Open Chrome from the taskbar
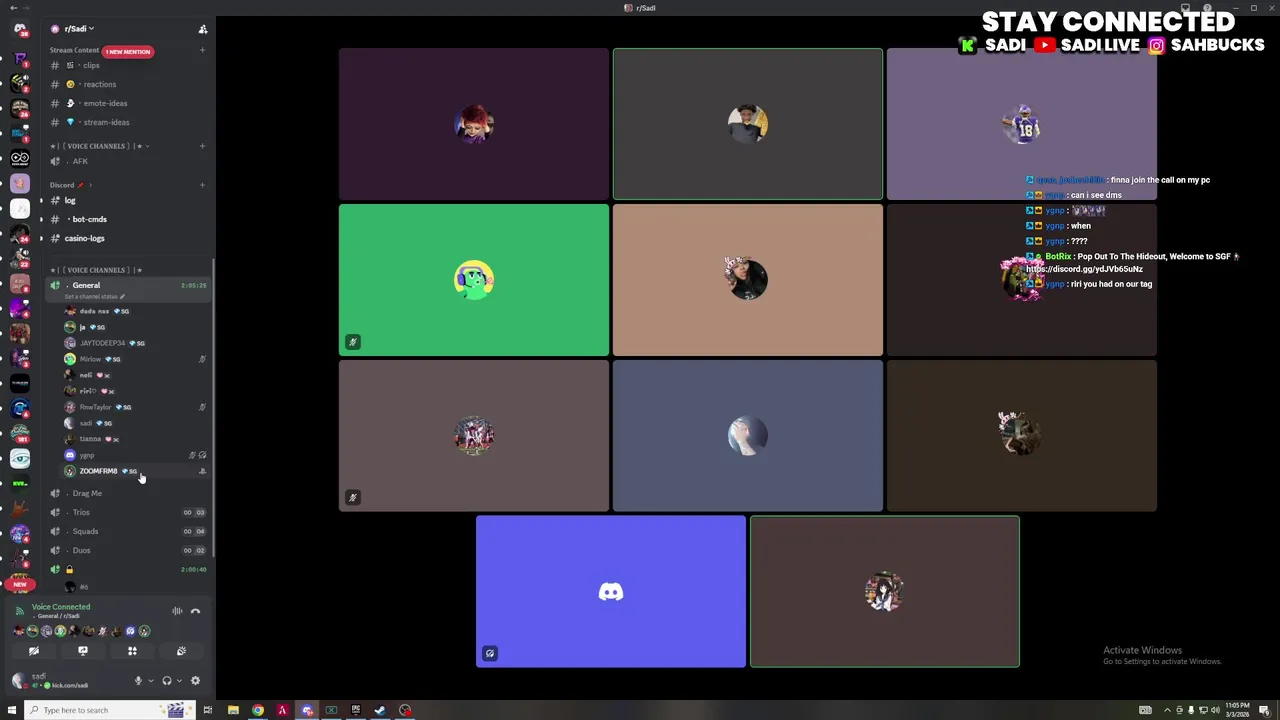 (258, 710)
